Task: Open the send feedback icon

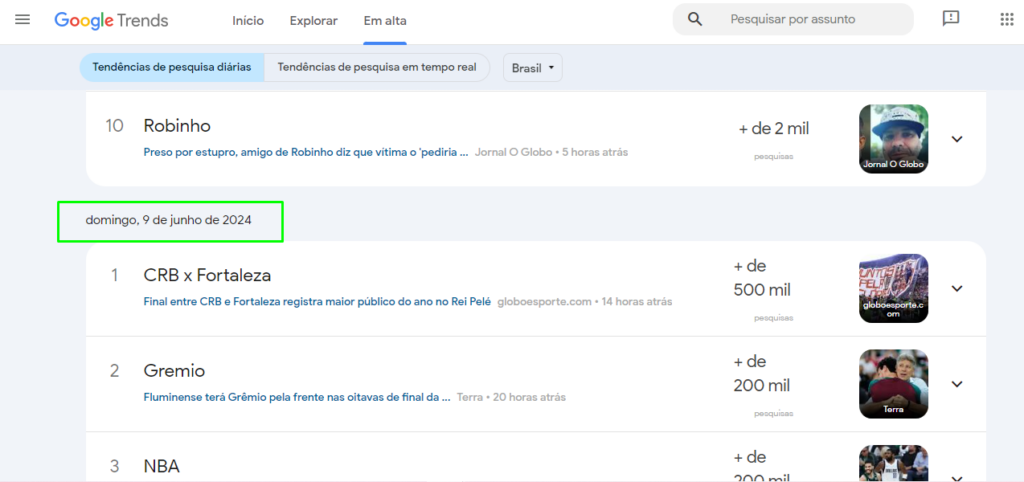Action: tap(951, 19)
